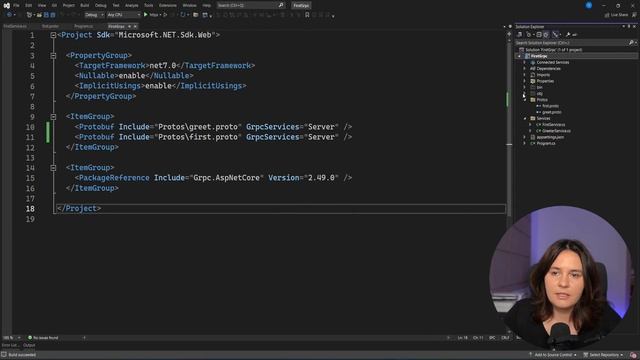This screenshot has width=640, height=360.
Task: Open the Edit menu
Action: pos(29,5)
